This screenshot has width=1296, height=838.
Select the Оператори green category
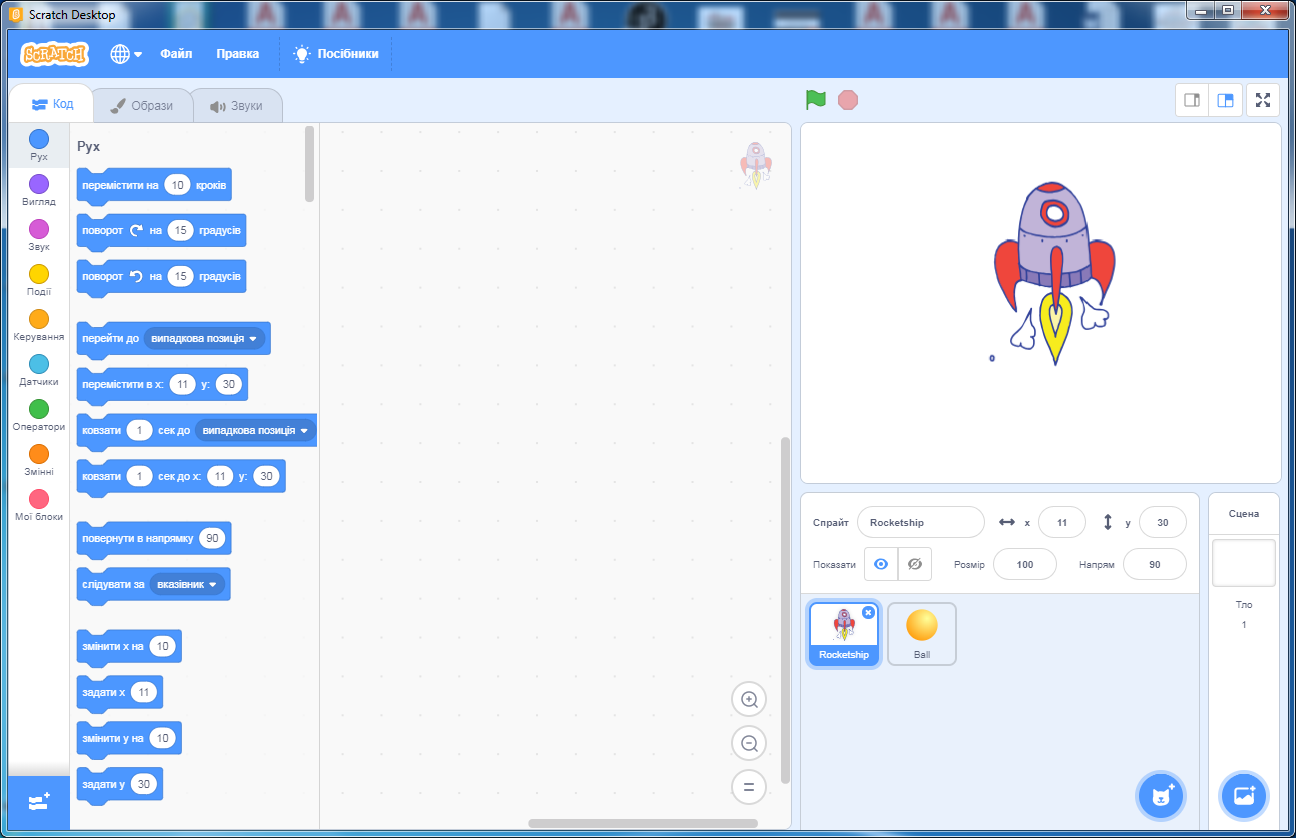[39, 415]
